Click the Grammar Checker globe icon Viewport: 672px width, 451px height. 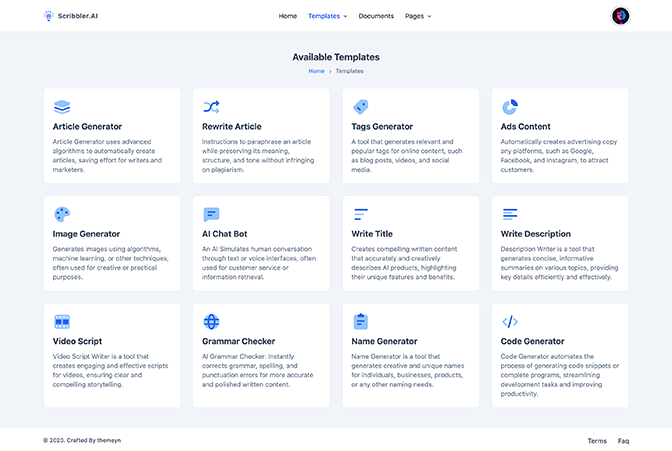[211, 322]
